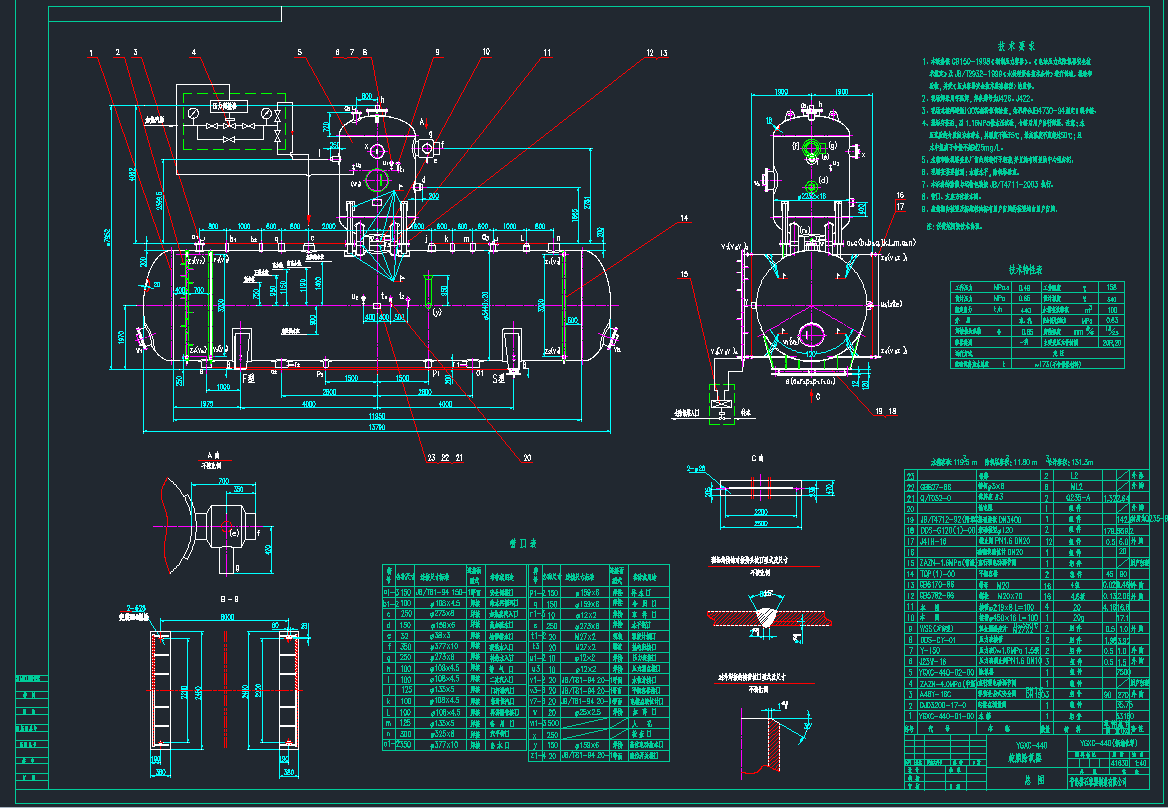Select the C向 view label
Screen dimensions: 1168x808
click(760, 457)
